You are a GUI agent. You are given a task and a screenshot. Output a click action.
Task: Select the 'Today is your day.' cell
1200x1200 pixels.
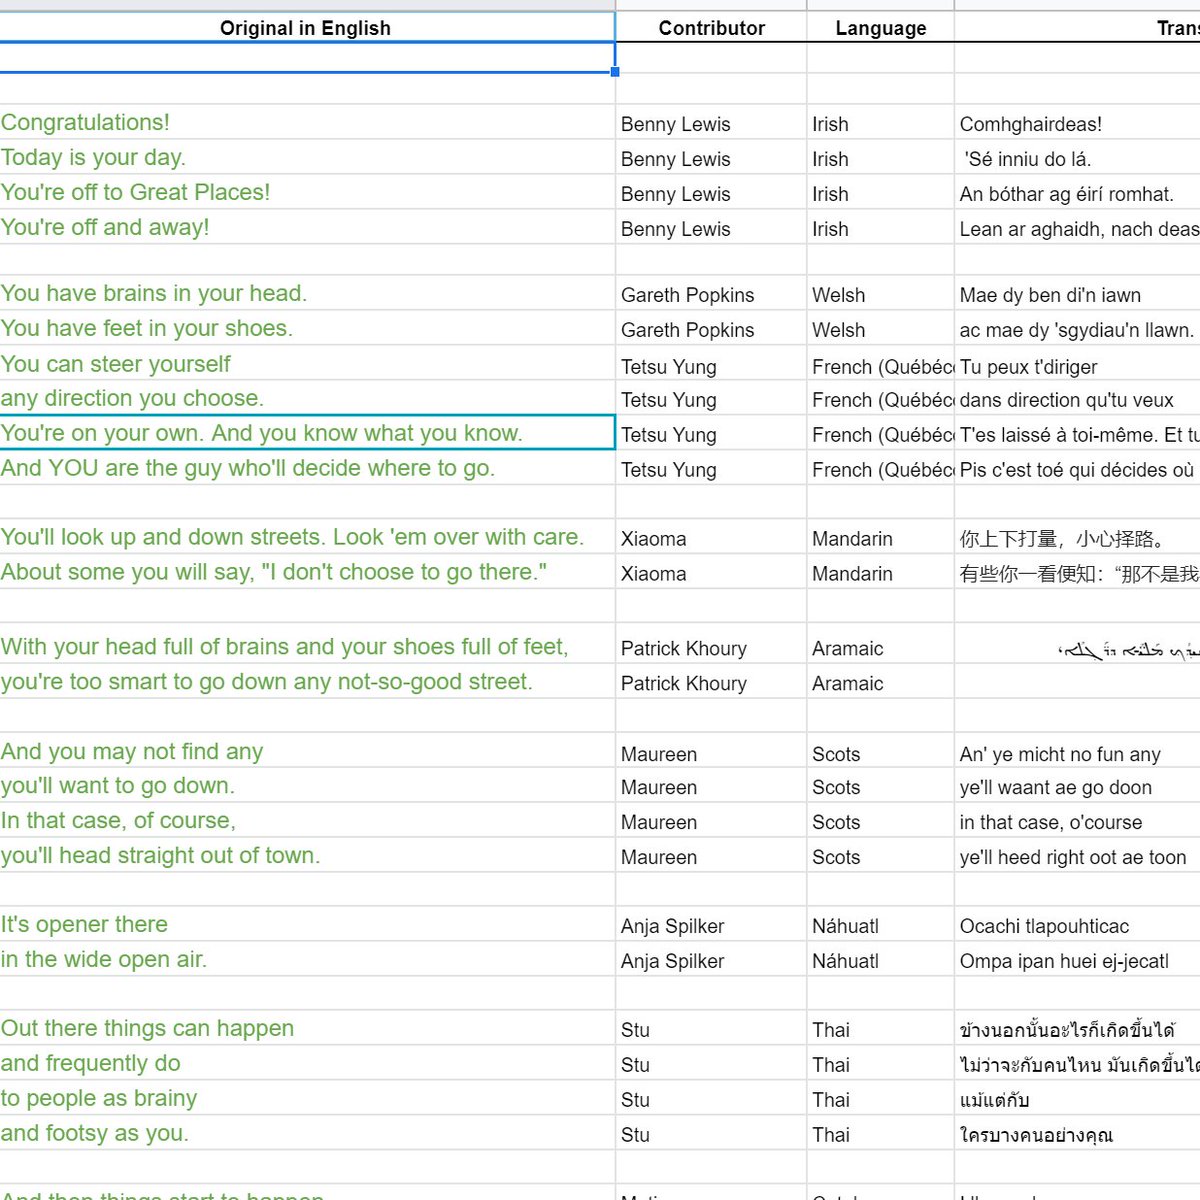pos(306,157)
